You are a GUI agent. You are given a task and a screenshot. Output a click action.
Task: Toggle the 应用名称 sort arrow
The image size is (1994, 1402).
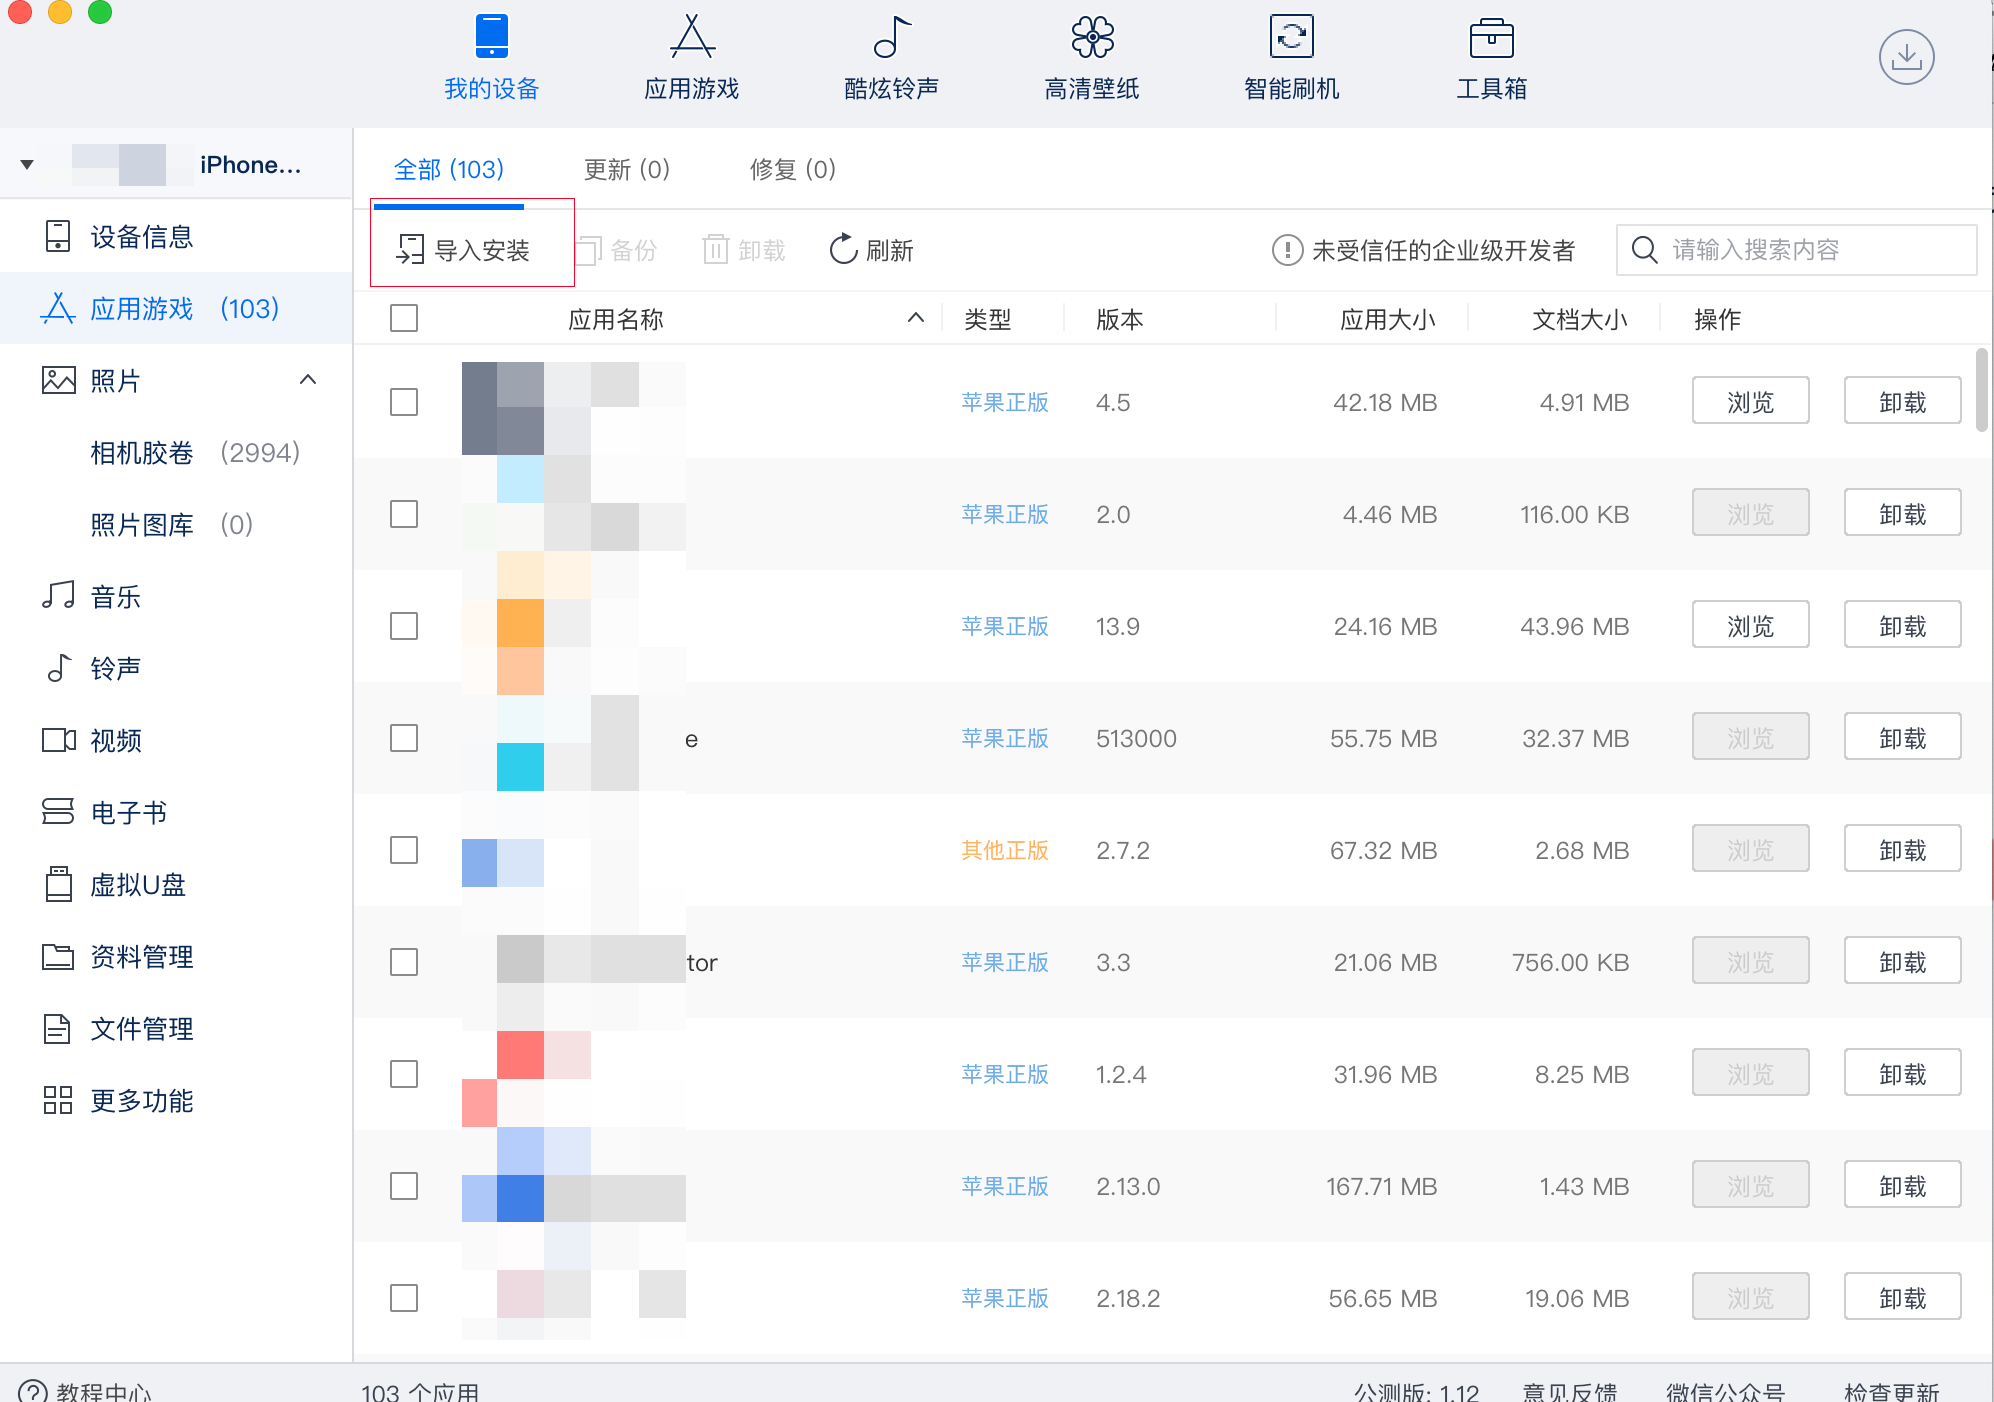click(915, 318)
